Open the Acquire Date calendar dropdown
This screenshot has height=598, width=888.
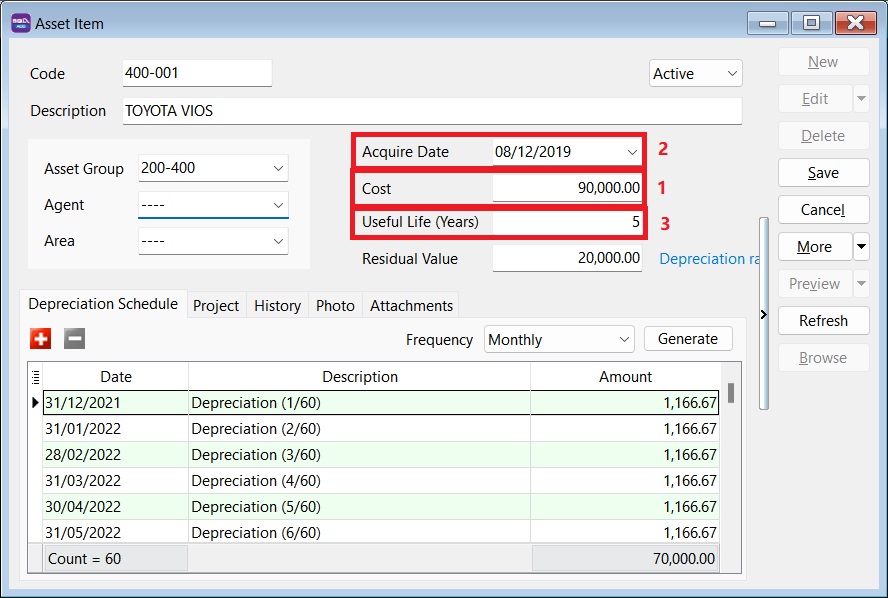tap(632, 152)
